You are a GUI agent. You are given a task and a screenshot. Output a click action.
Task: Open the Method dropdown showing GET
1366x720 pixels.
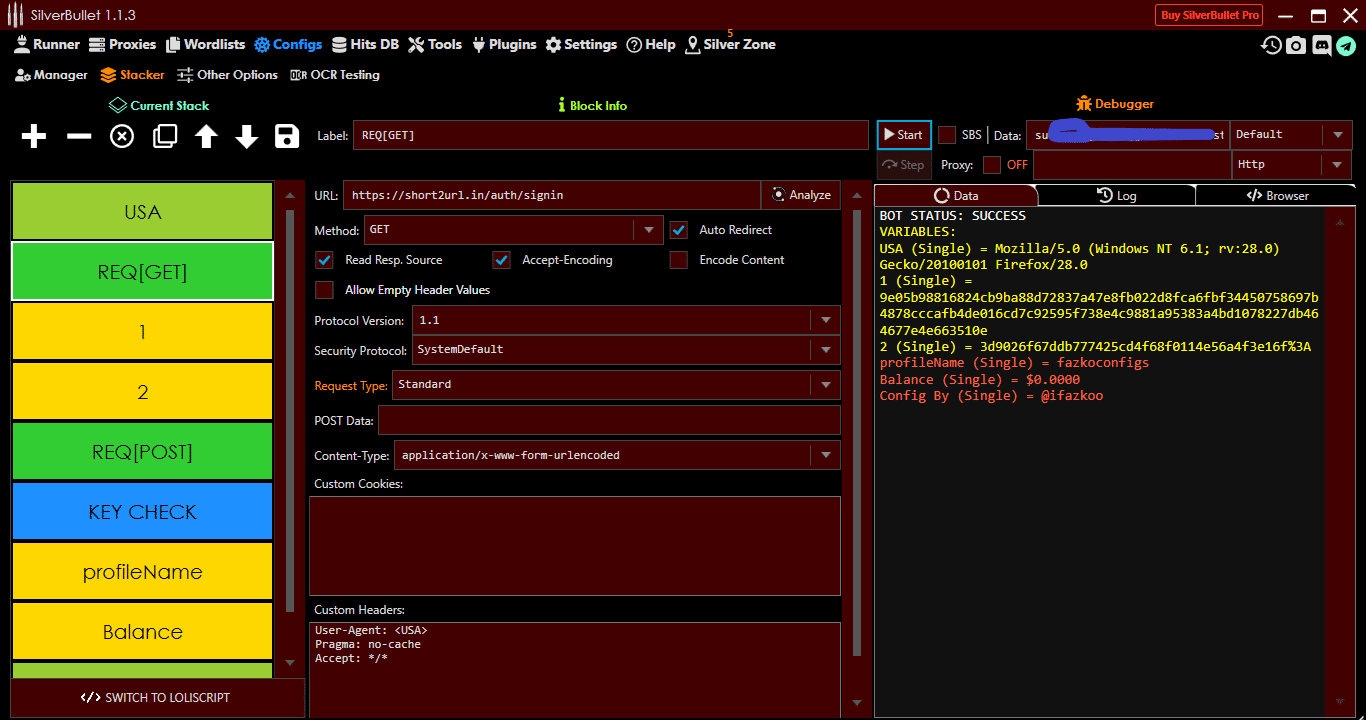[648, 229]
